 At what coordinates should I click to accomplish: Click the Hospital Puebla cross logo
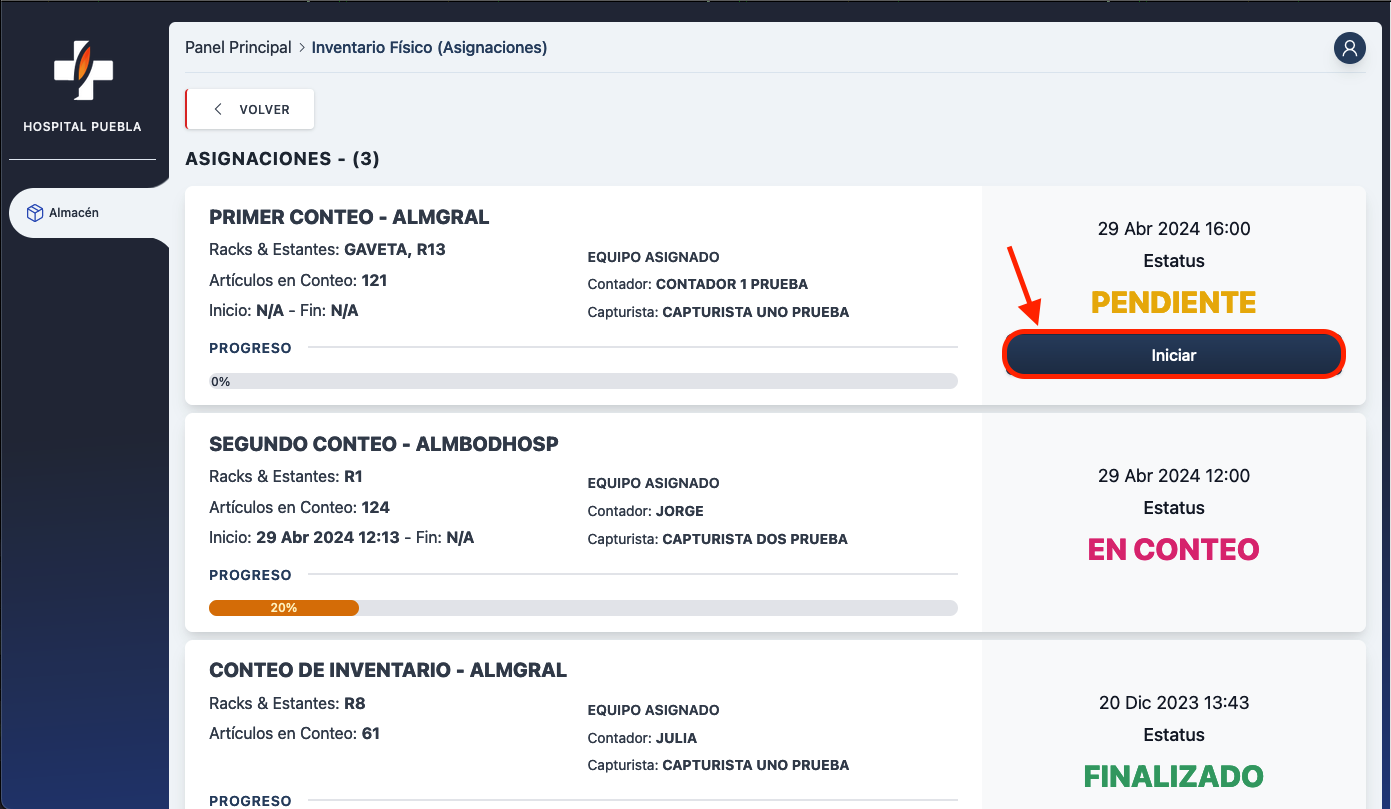[x=82, y=70]
